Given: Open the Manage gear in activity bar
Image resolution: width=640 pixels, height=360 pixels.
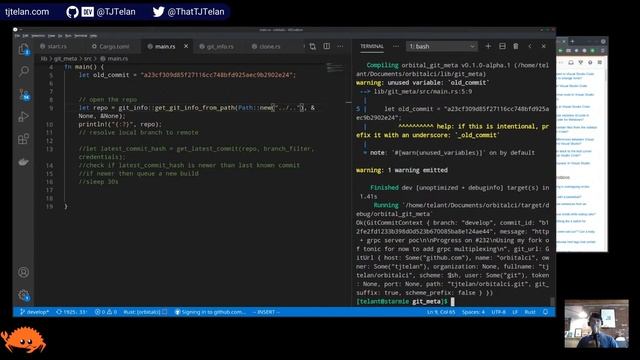Looking at the screenshot, I should [x=24, y=295].
